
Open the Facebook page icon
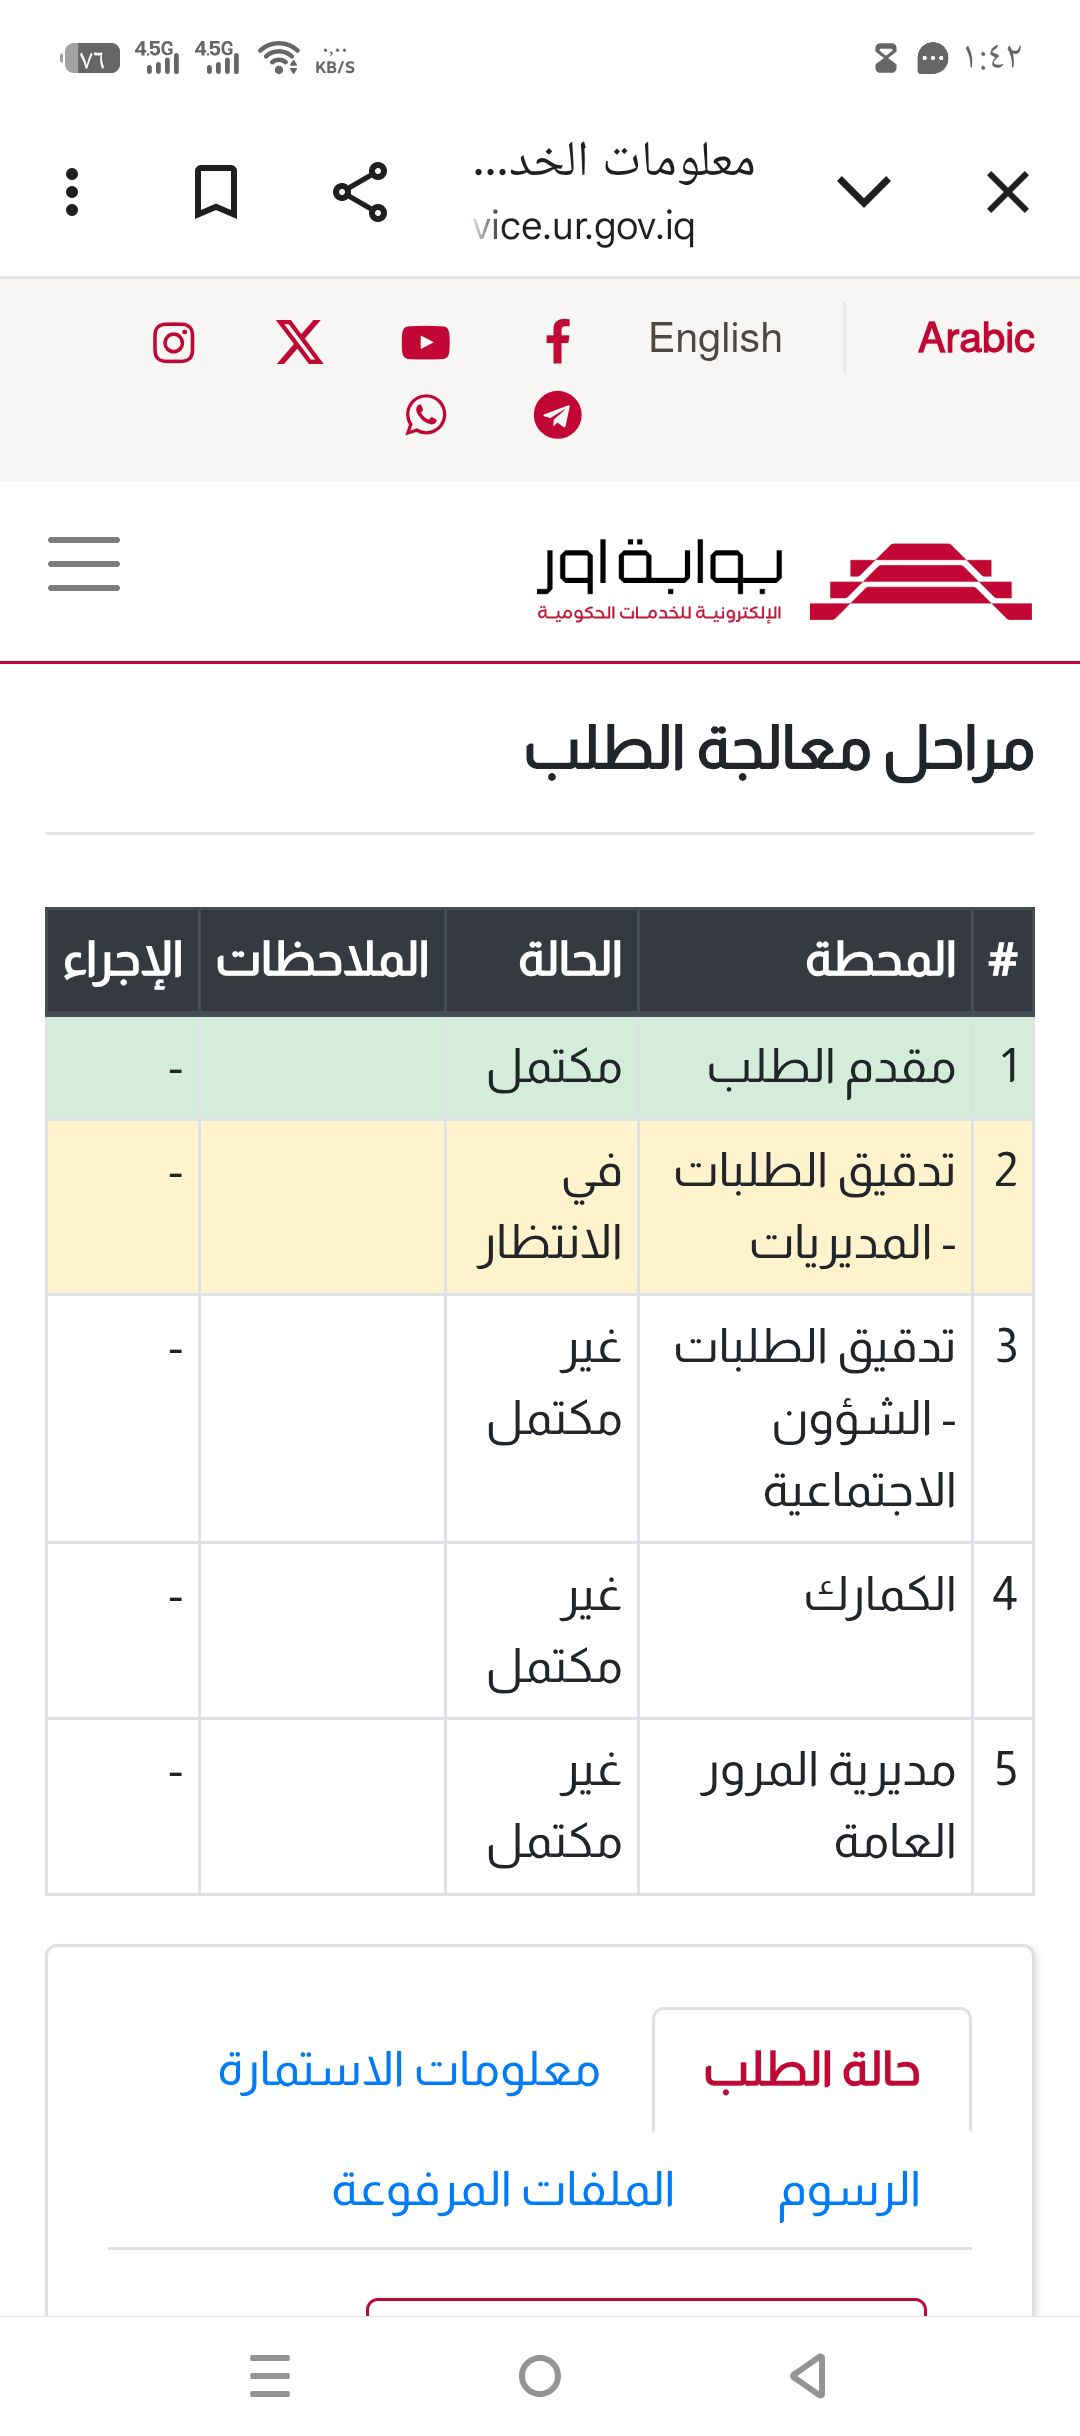click(558, 341)
